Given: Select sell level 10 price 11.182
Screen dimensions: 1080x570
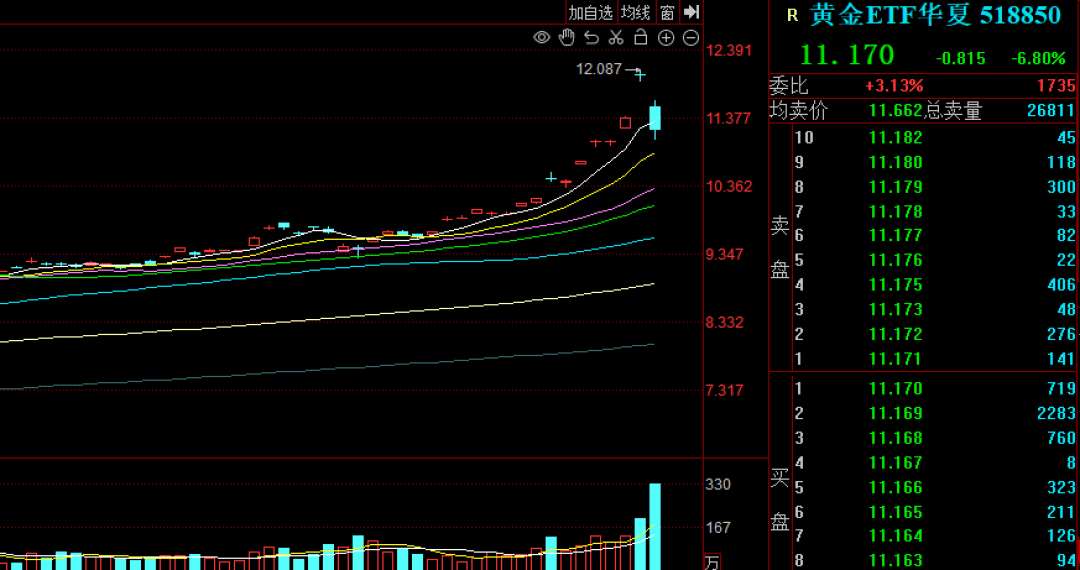Looking at the screenshot, I should click(x=895, y=137).
